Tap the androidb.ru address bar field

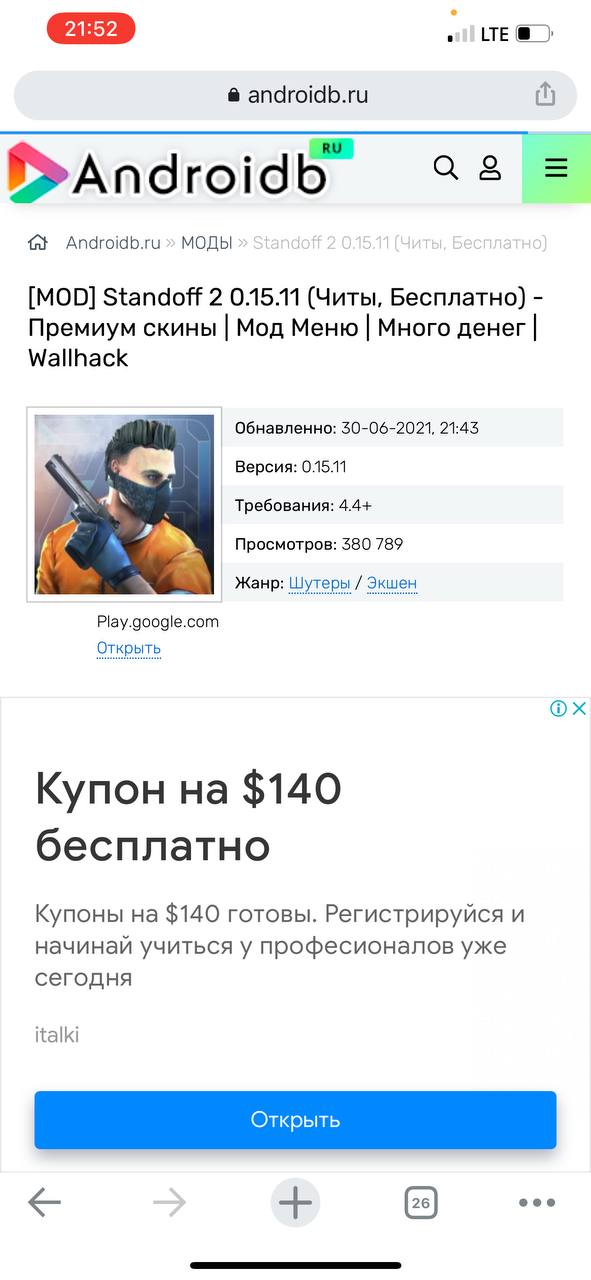point(295,95)
